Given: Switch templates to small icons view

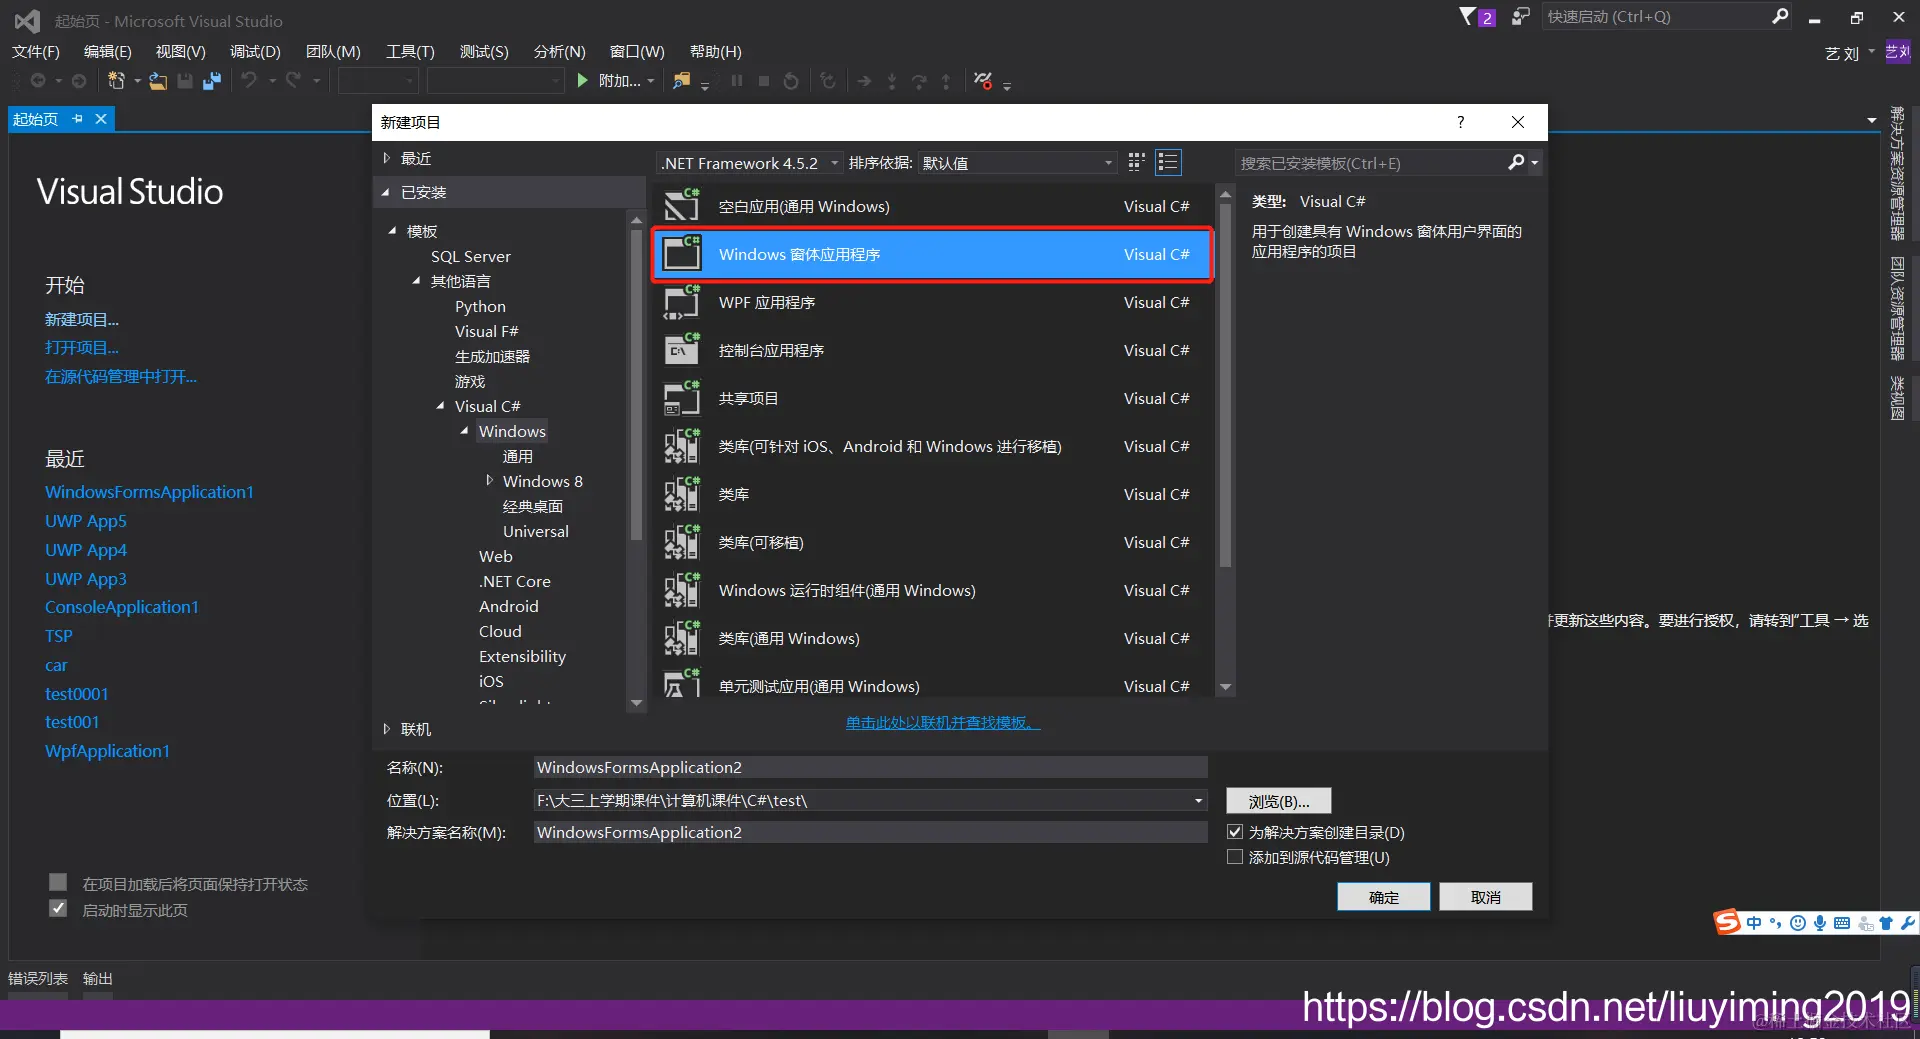Looking at the screenshot, I should [1136, 162].
